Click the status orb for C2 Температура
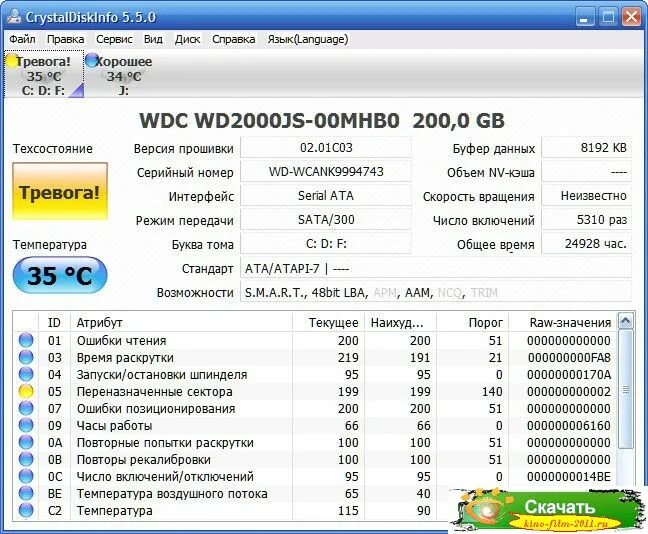The image size is (648, 534). tap(26, 510)
